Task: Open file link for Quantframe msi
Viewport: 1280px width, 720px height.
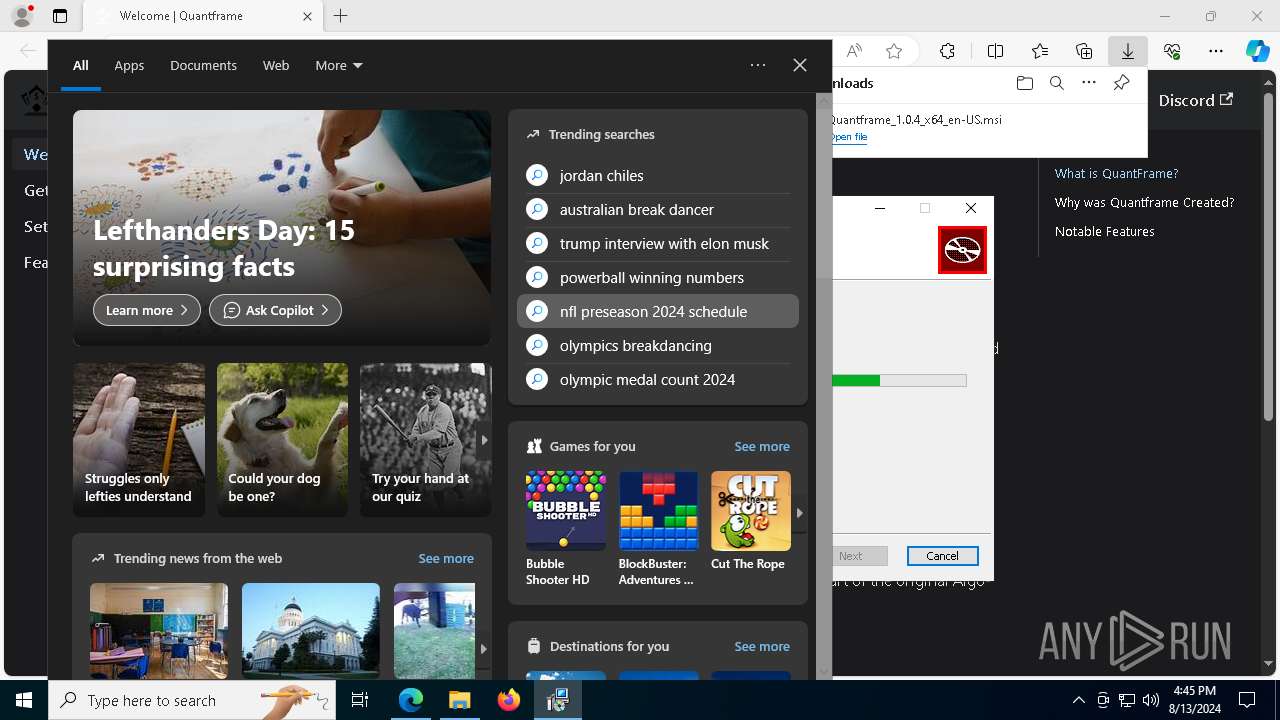Action: coord(849,137)
